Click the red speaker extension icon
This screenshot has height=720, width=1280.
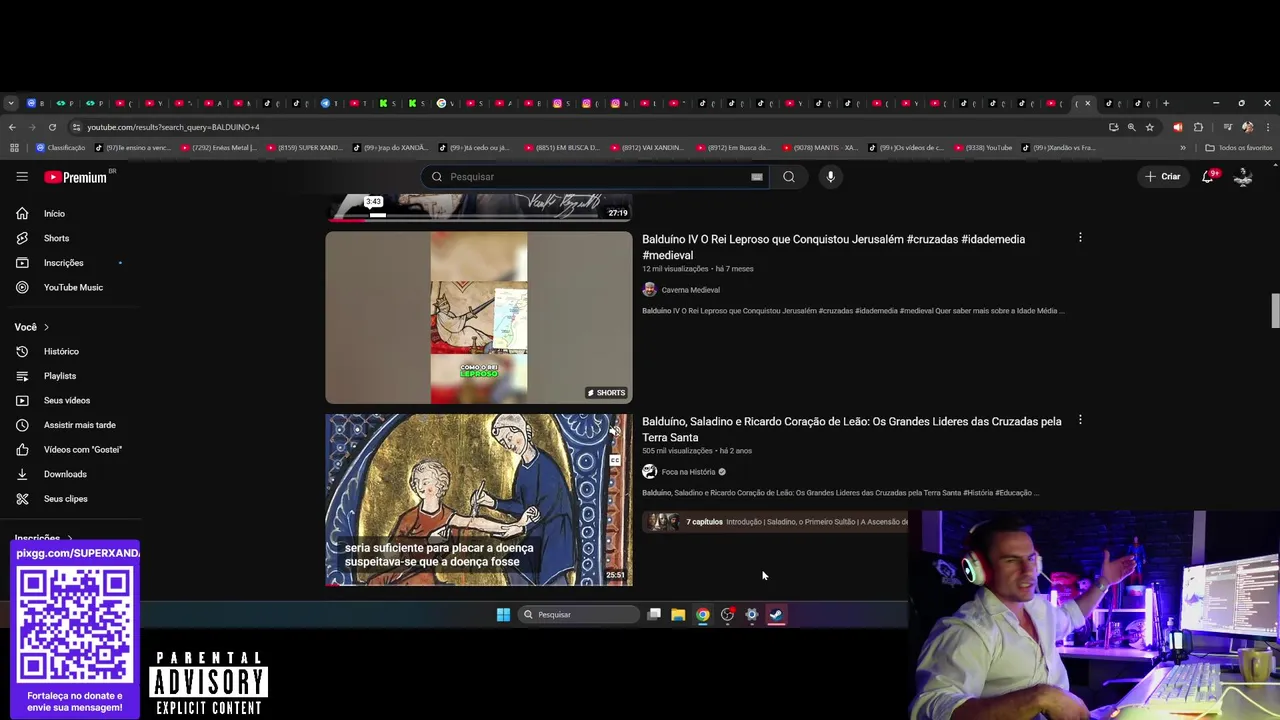pos(1177,127)
